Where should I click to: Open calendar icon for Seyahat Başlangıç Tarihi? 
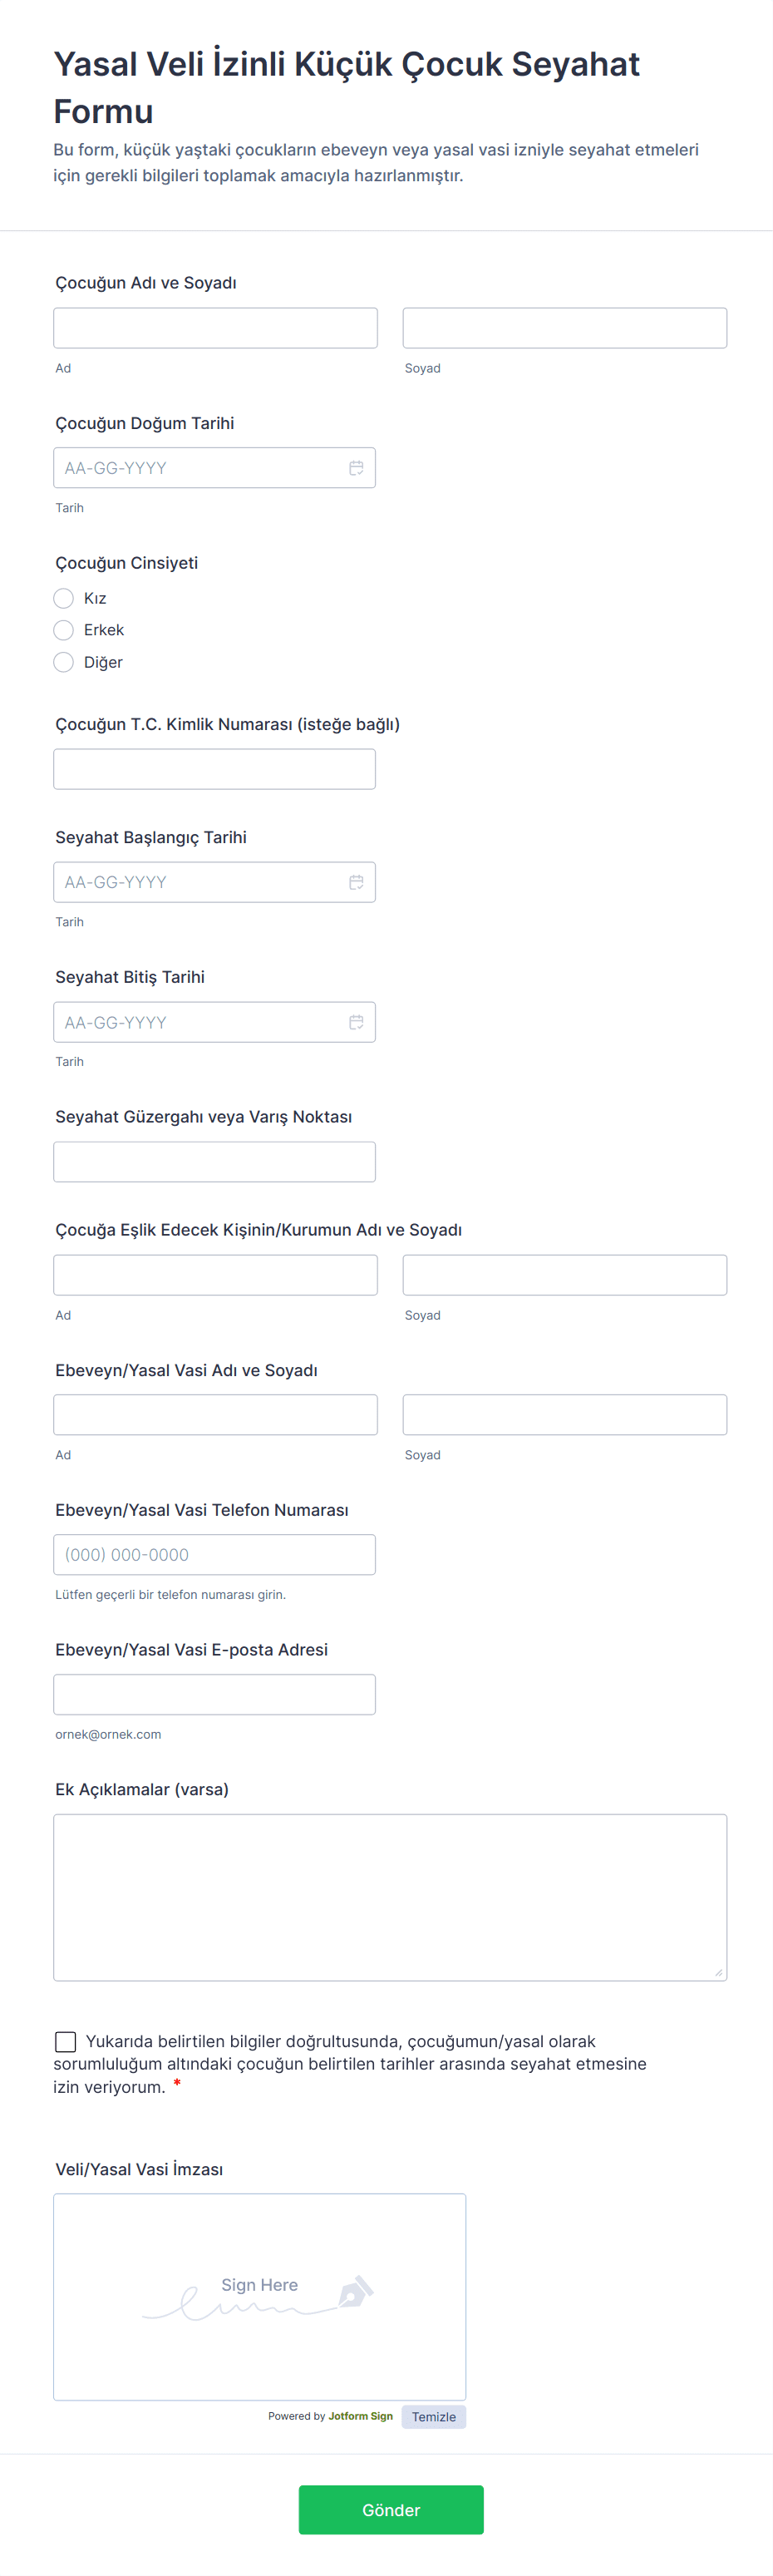[356, 882]
